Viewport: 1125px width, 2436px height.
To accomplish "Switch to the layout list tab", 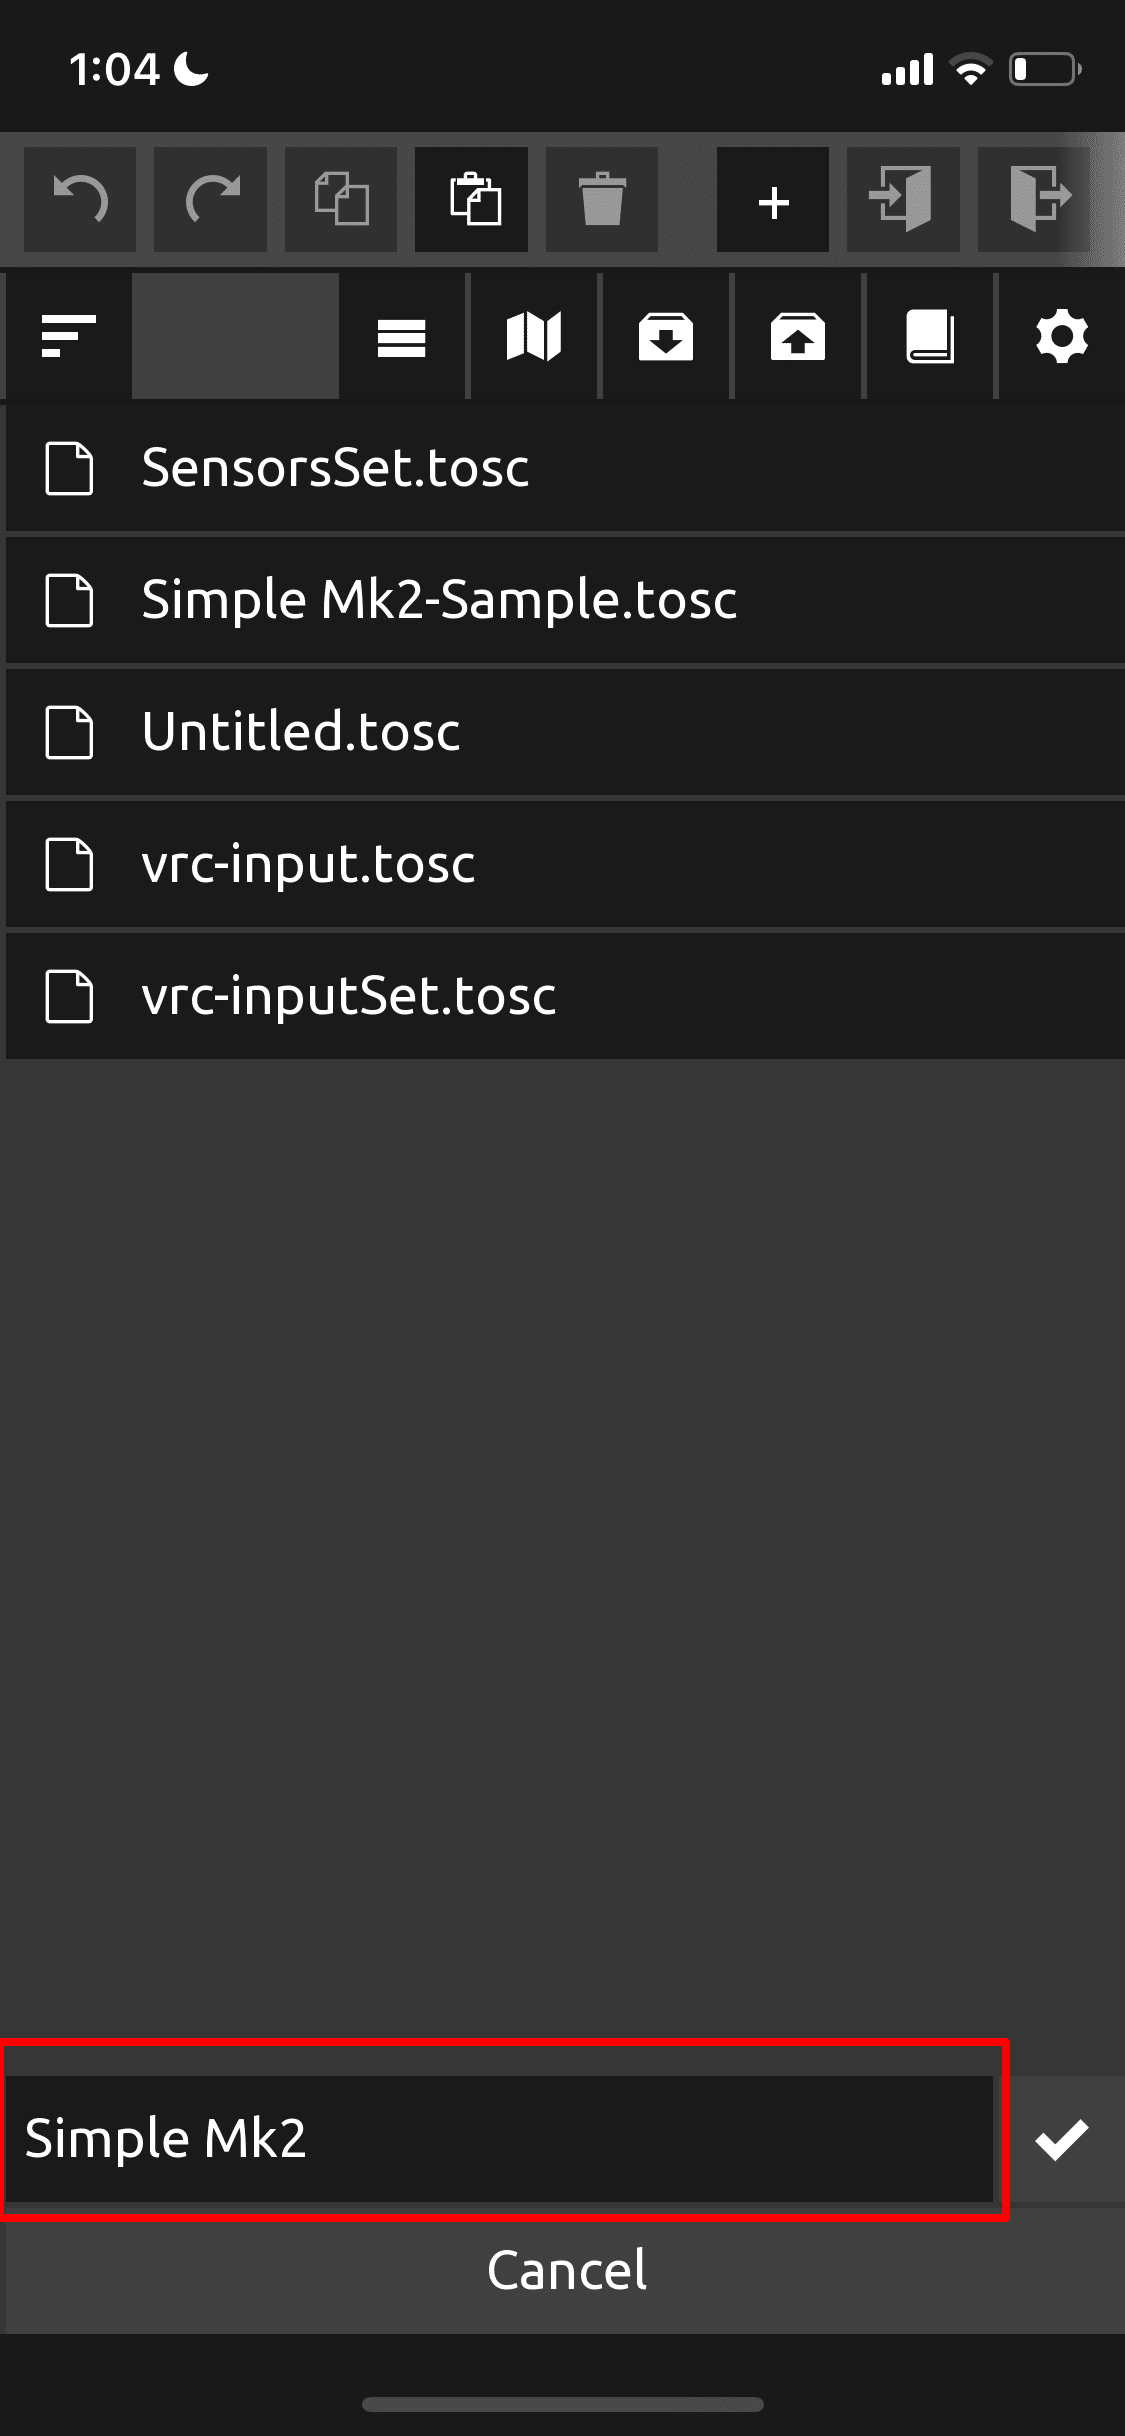I will pos(402,336).
